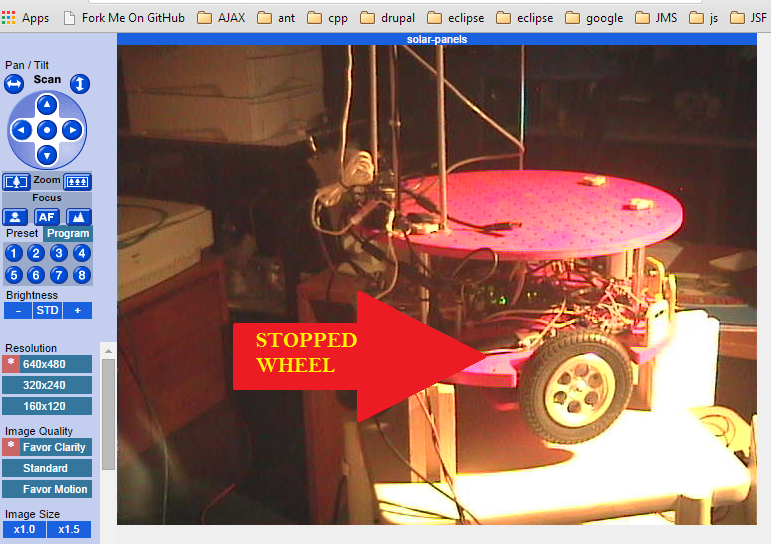Open AJAX bookmark folder
The image size is (771, 544).
click(x=221, y=18)
